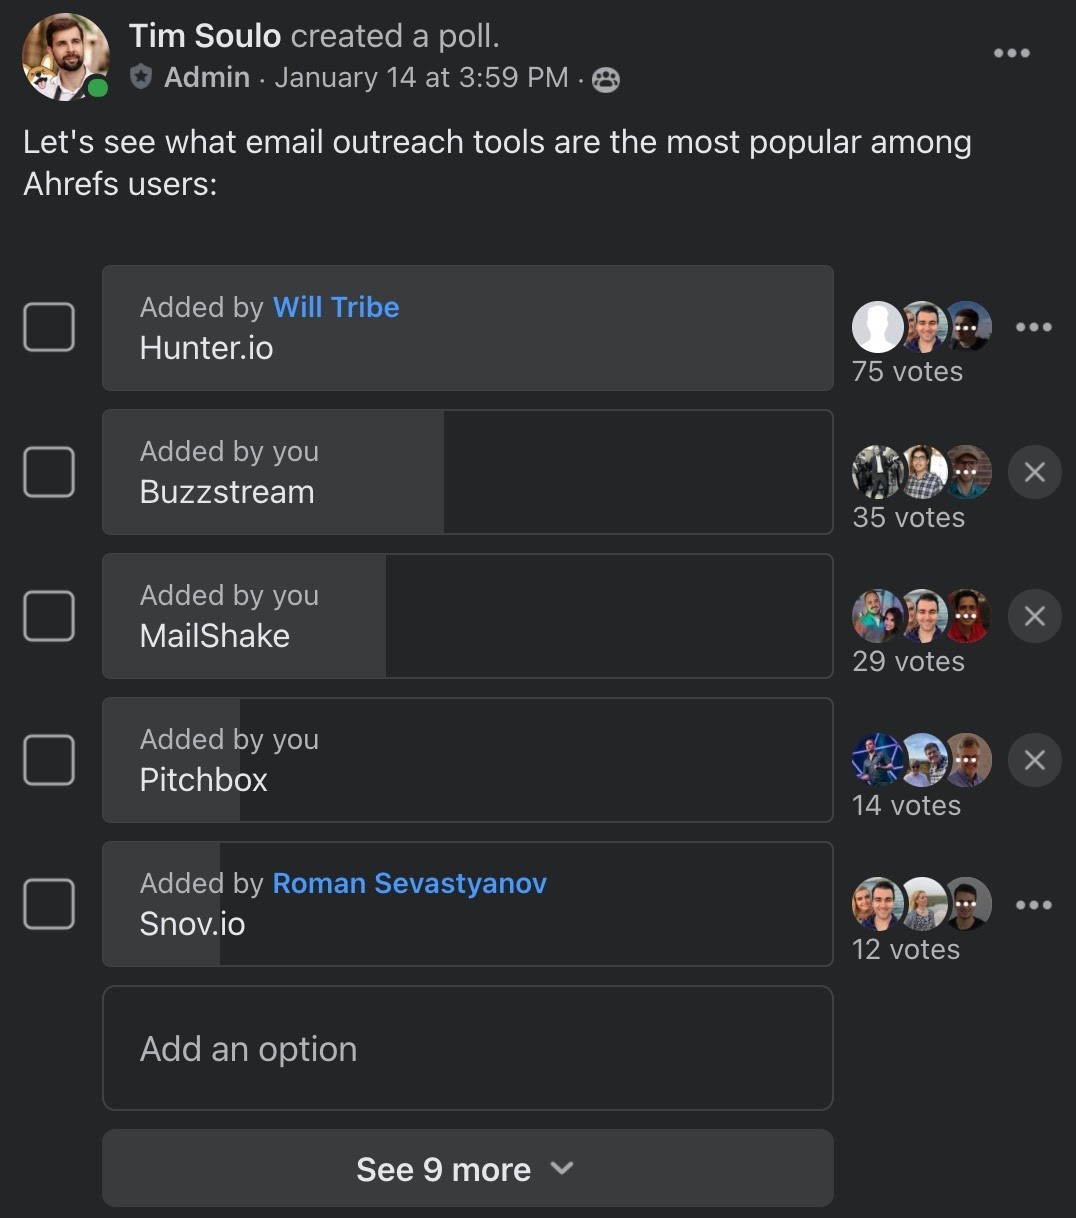Image resolution: width=1076 pixels, height=1218 pixels.
Task: Click the Admin shield badge icon
Action: coord(142,77)
